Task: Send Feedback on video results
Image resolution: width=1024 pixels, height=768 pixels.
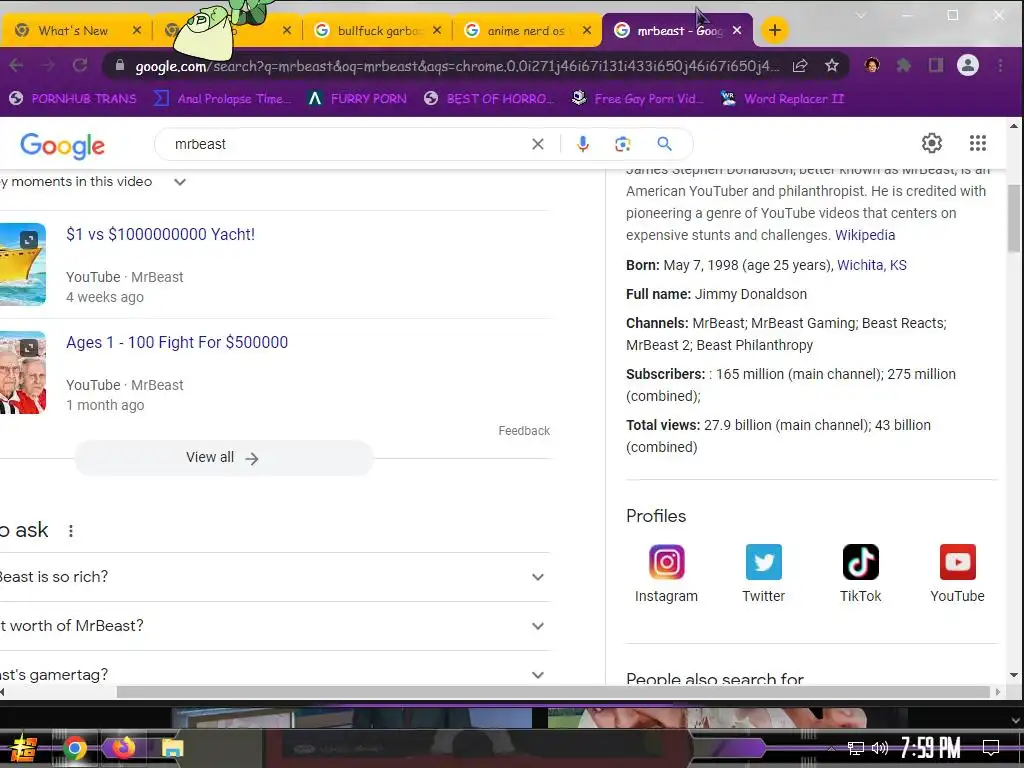Action: [524, 431]
